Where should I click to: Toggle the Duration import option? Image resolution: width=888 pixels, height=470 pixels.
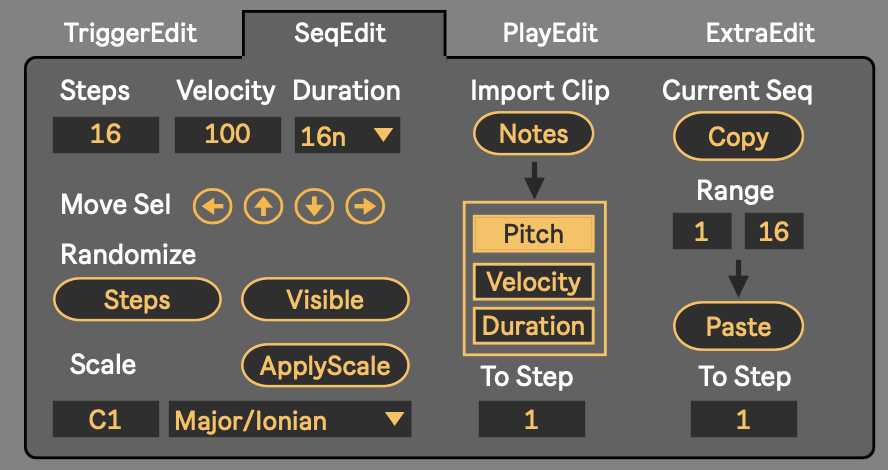[534, 326]
